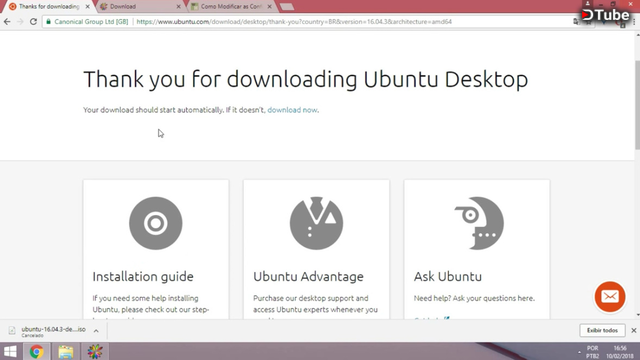This screenshot has width=640, height=360.
Task: Close the downloads bar
Action: pos(633,330)
